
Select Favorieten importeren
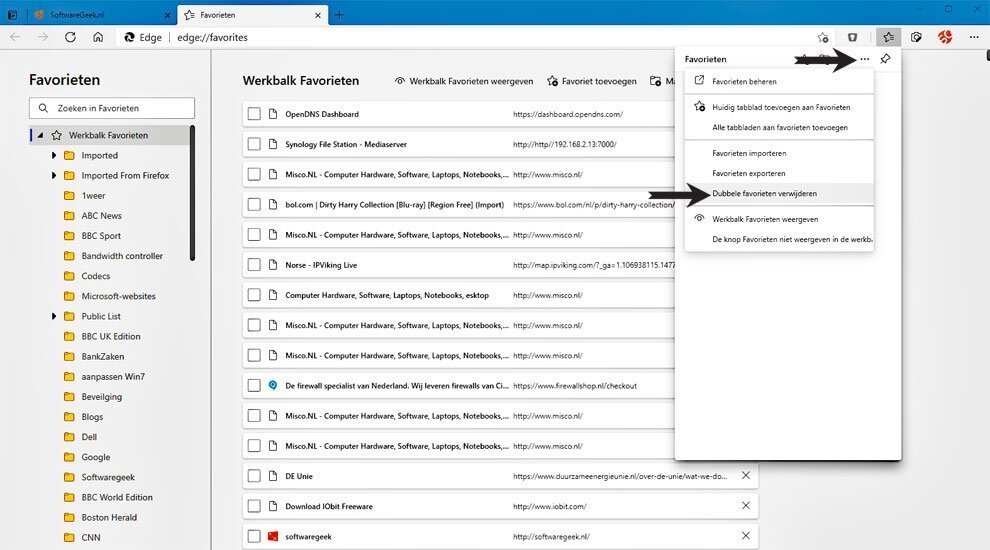coord(779,153)
